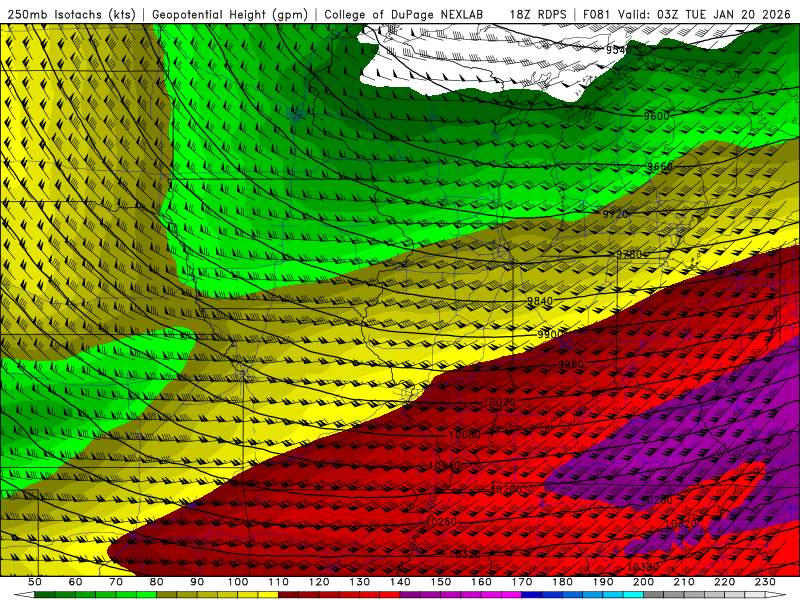Select the 10140 height contour label

pos(444,465)
